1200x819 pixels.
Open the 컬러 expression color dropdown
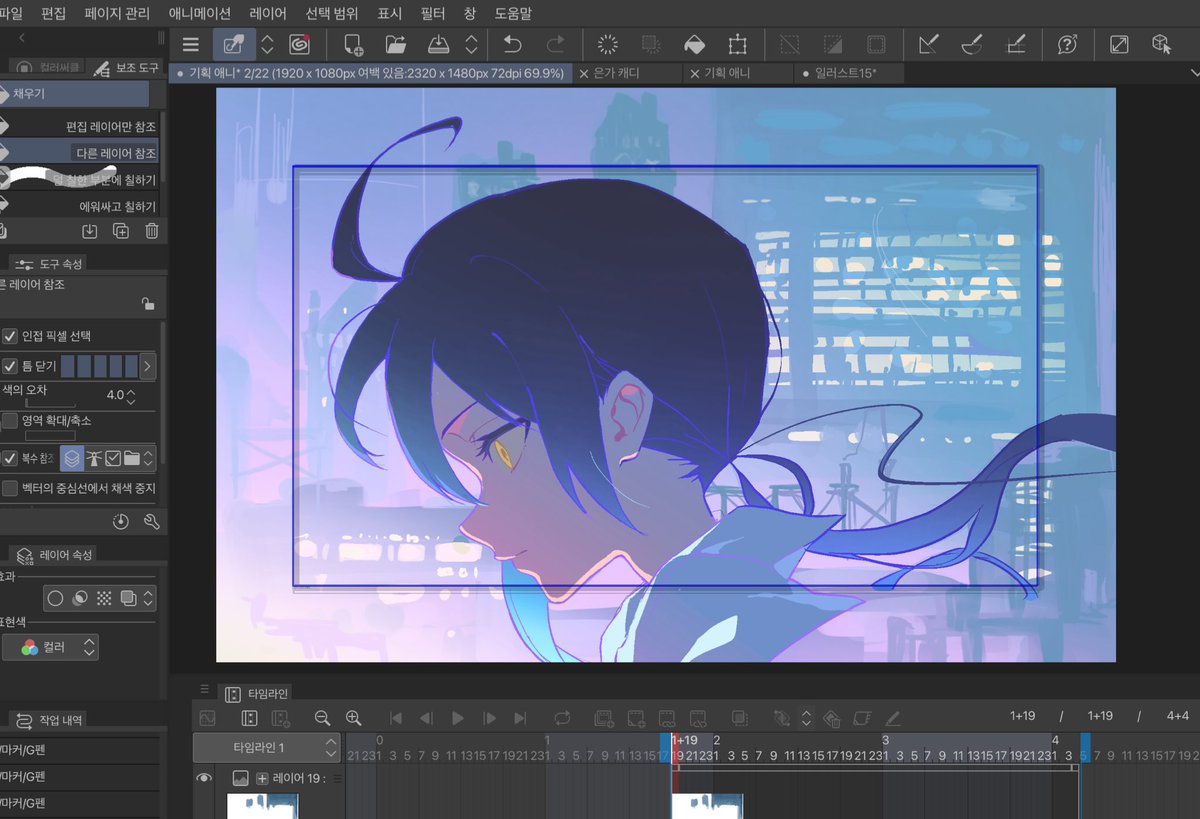(50, 648)
